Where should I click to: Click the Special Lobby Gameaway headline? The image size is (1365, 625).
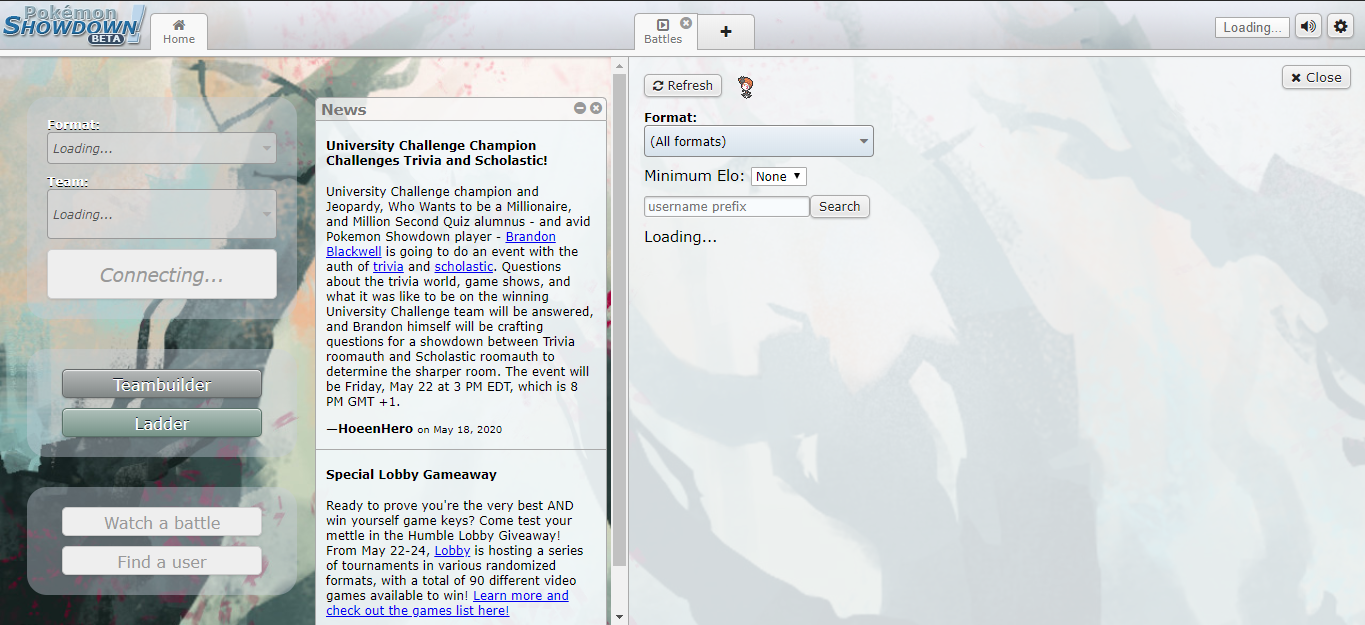click(411, 475)
